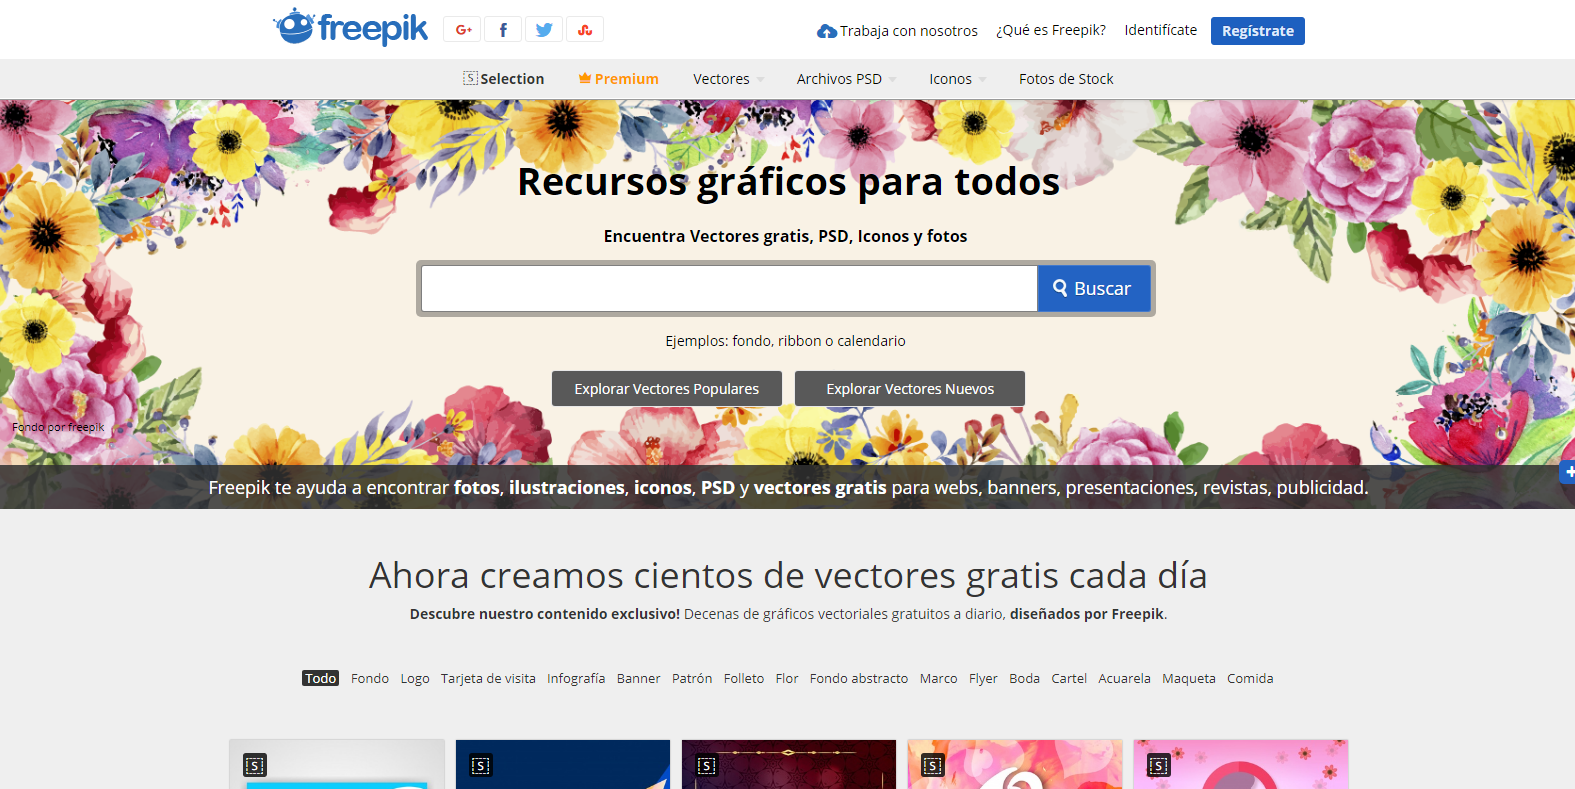This screenshot has width=1575, height=789.
Task: Click Selection badge on dark red thumbnail
Action: (x=707, y=766)
